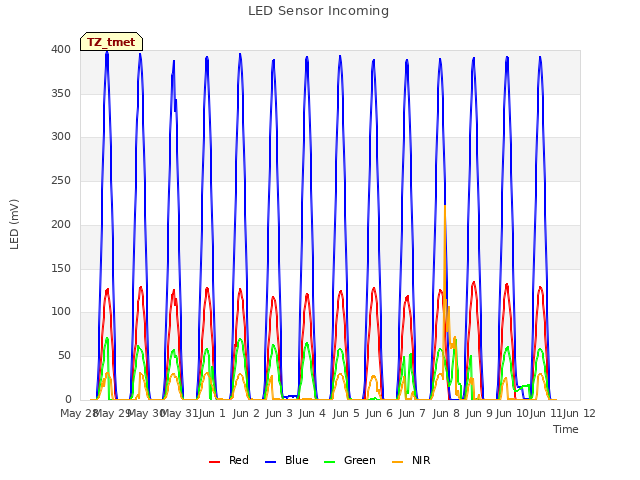This screenshot has width=640, height=480.
Task: Click the Red legend entry
Action: [x=229, y=460]
